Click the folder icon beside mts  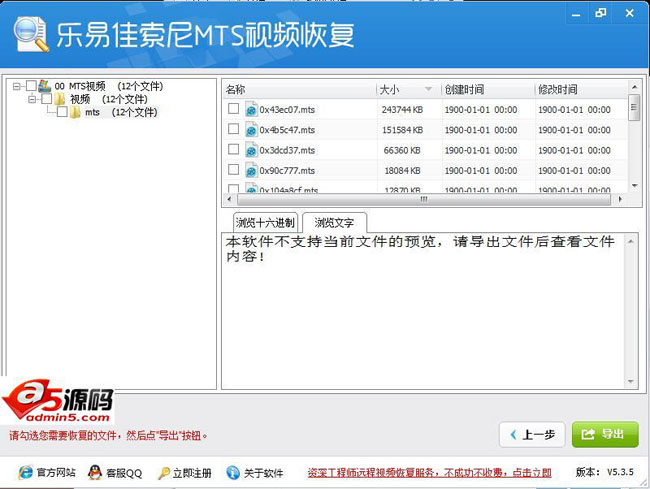75,112
